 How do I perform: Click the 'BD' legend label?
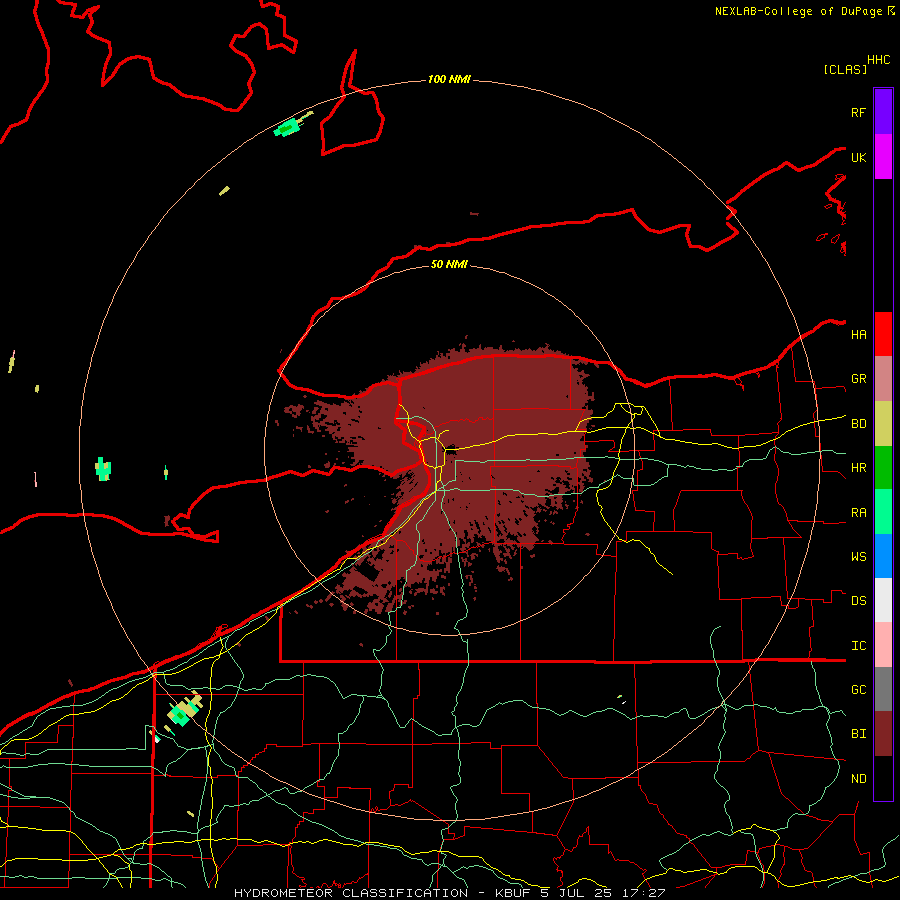858,424
